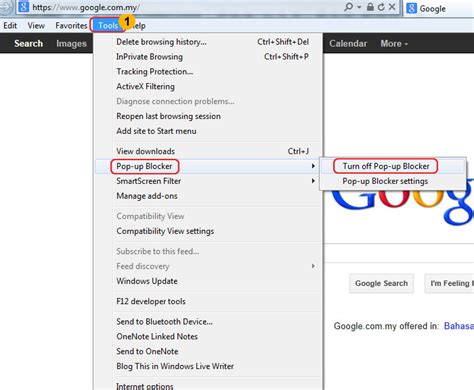Open Images link in Google bar
The image size is (474, 390).
(x=71, y=44)
